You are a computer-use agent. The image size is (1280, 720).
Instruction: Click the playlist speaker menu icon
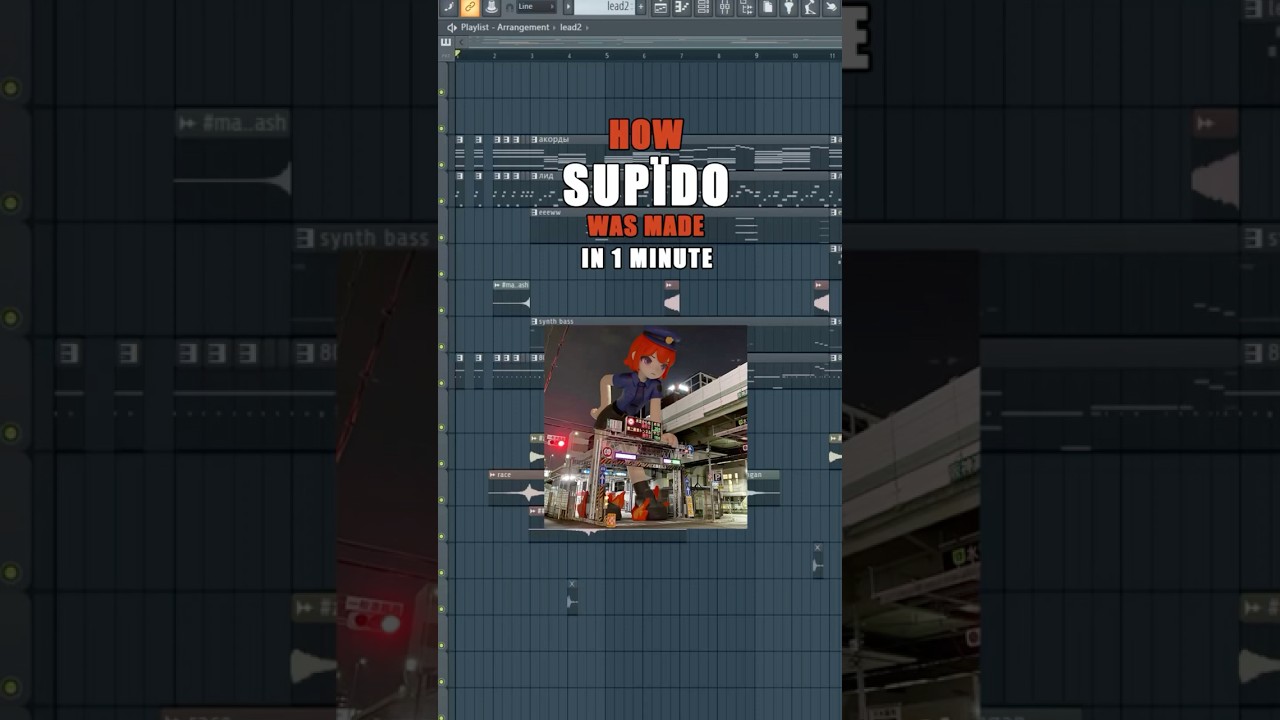pyautogui.click(x=452, y=28)
